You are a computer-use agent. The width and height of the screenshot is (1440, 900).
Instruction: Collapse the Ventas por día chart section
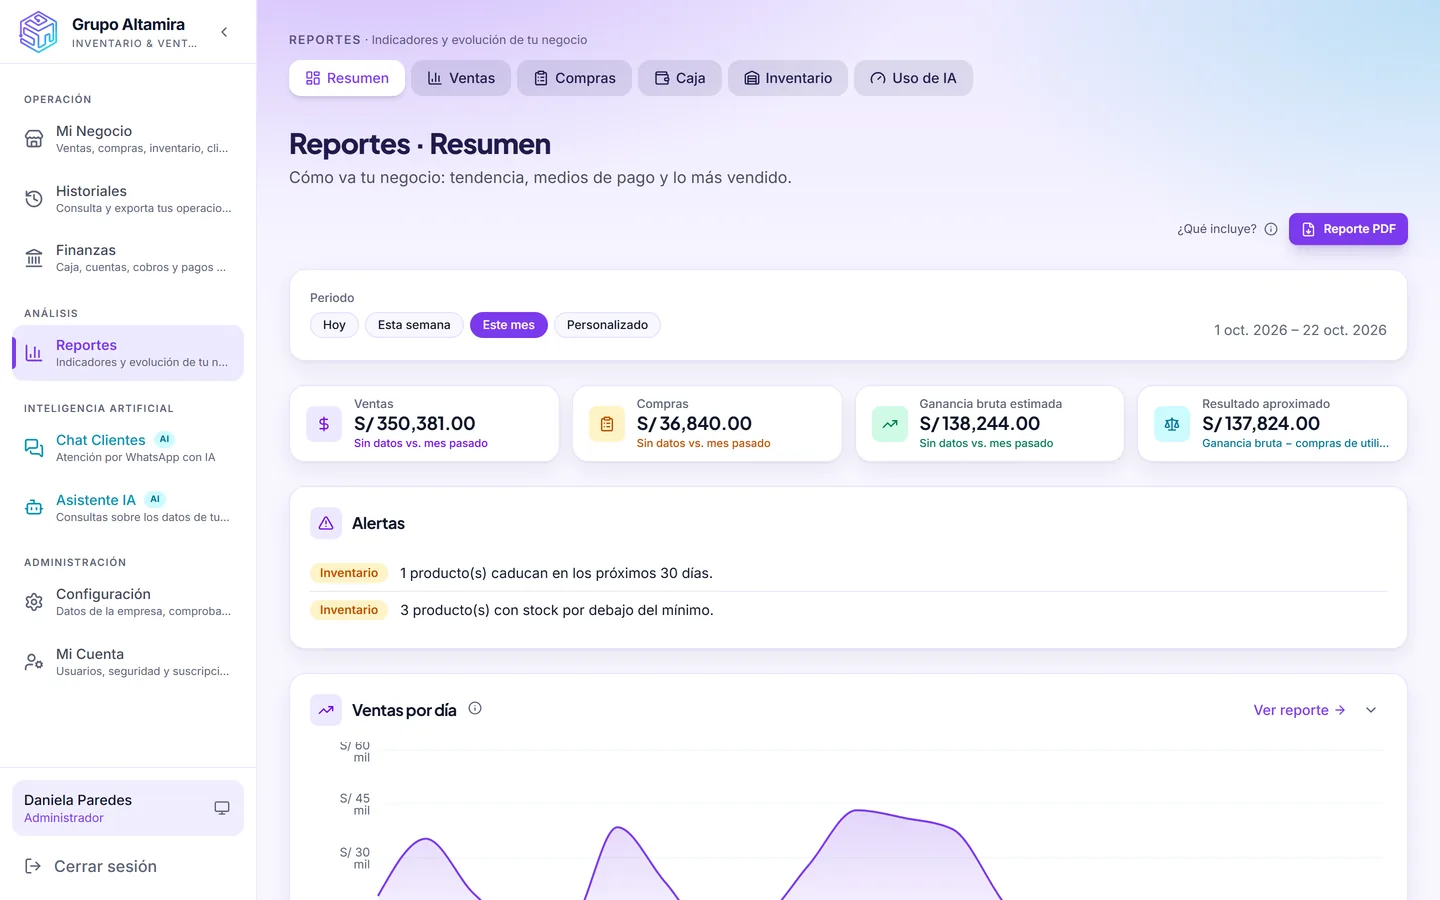1371,710
